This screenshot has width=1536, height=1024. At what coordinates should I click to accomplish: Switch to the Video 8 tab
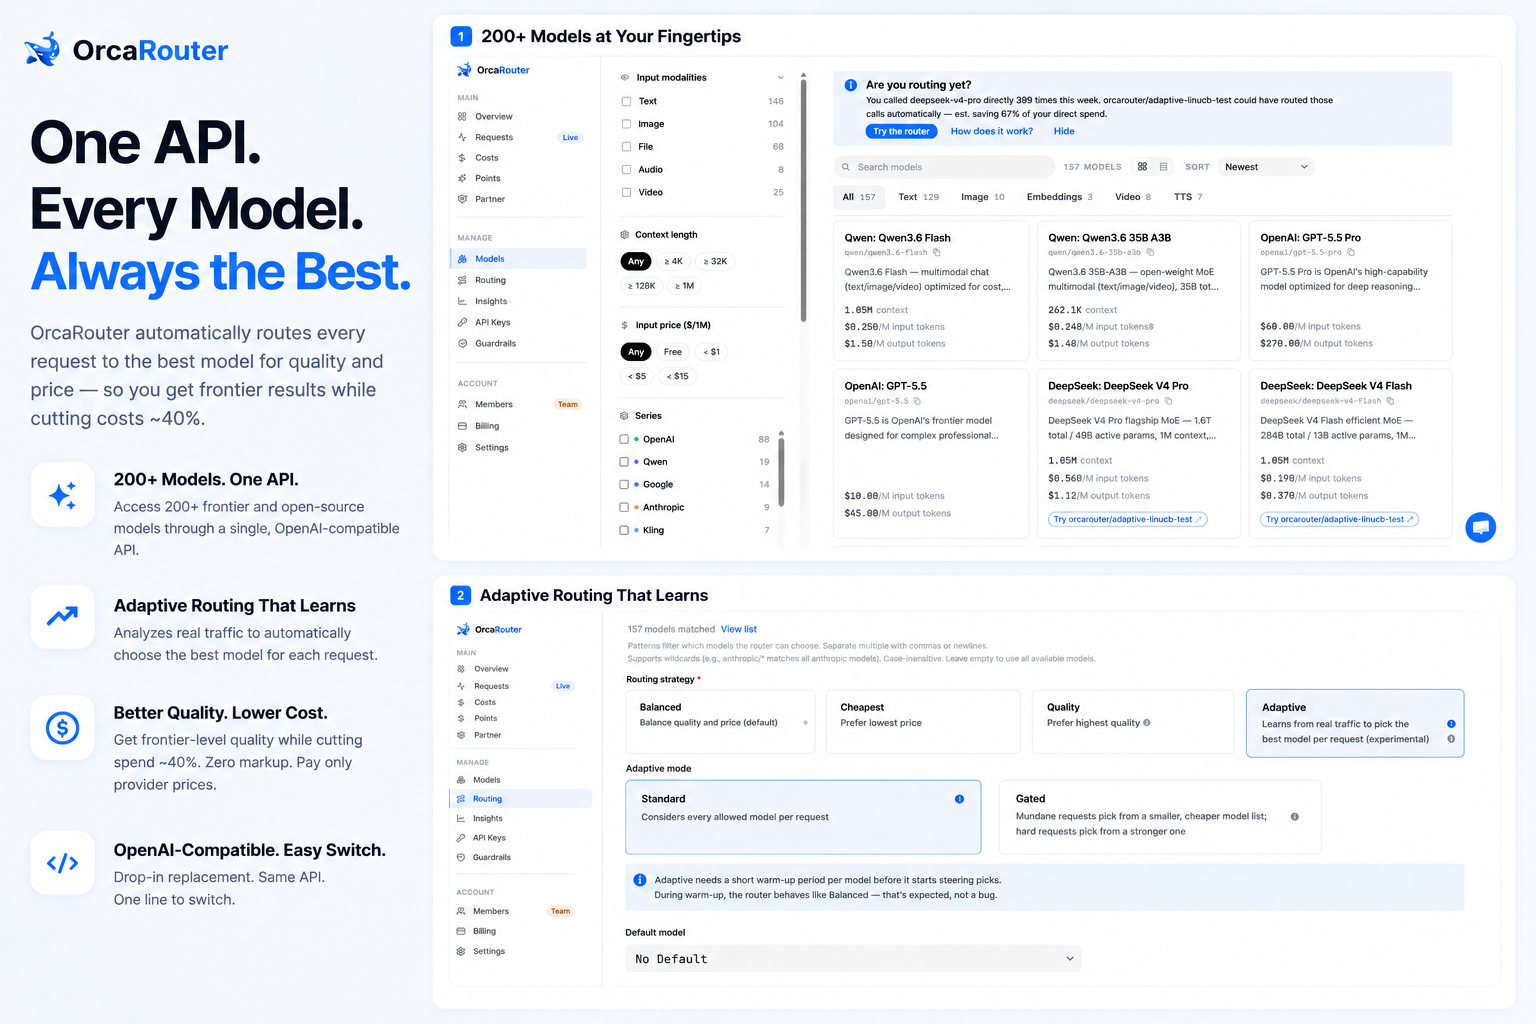1132,197
